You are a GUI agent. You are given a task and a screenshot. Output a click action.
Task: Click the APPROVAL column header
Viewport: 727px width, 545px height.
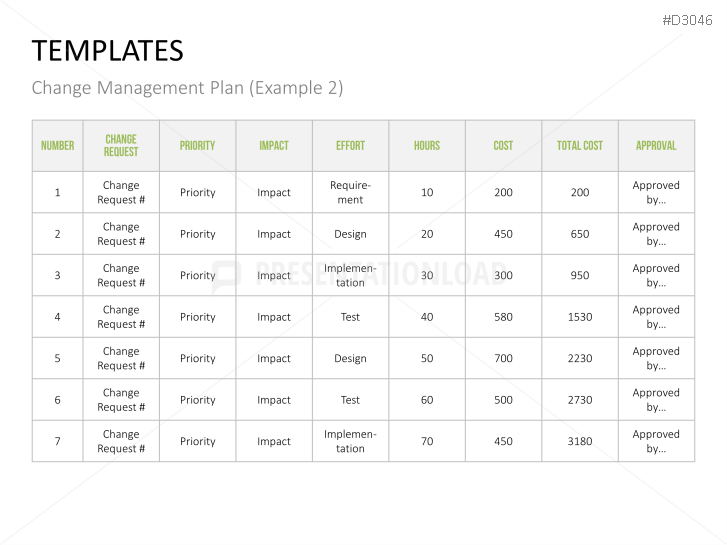(x=656, y=146)
